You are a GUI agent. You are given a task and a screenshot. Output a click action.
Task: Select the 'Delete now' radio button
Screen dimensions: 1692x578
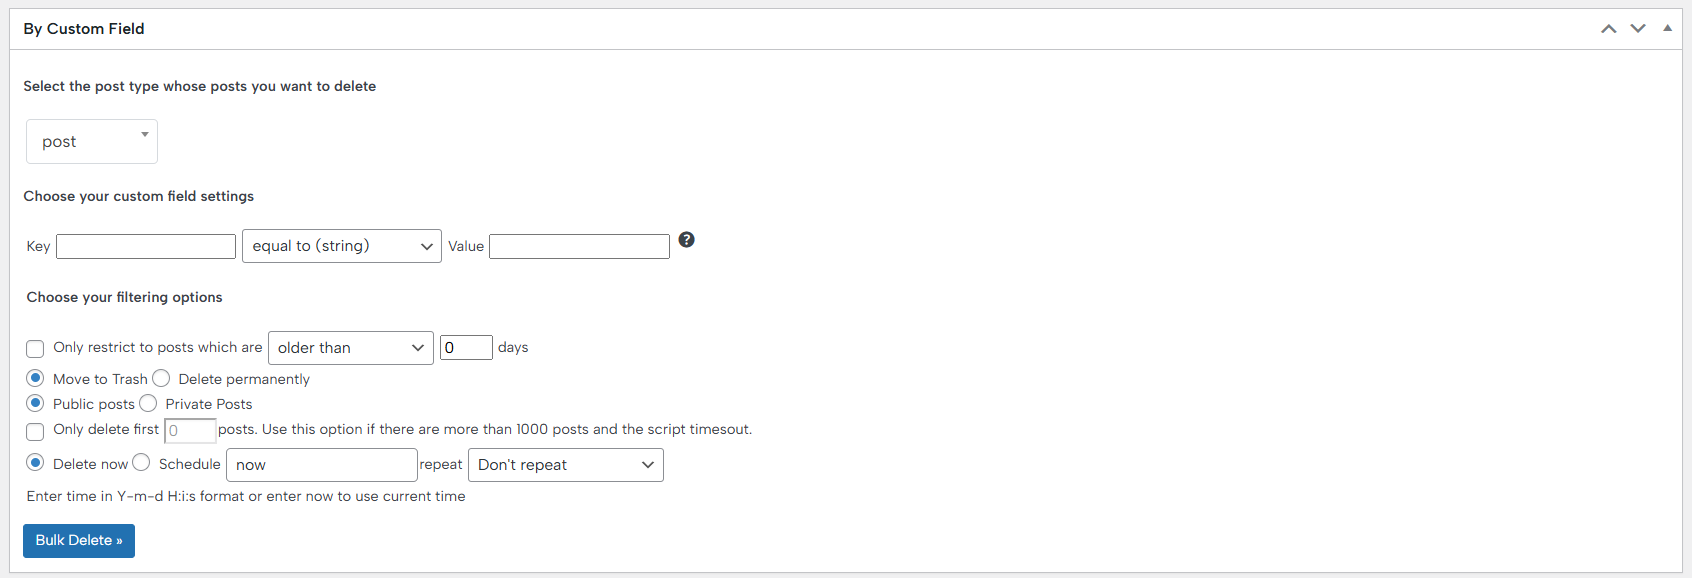(35, 462)
